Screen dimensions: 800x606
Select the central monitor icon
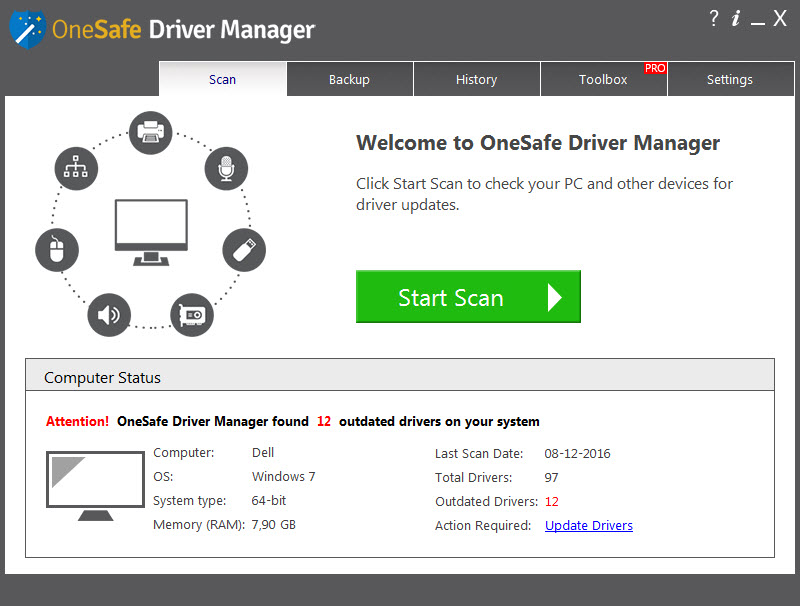(x=150, y=225)
